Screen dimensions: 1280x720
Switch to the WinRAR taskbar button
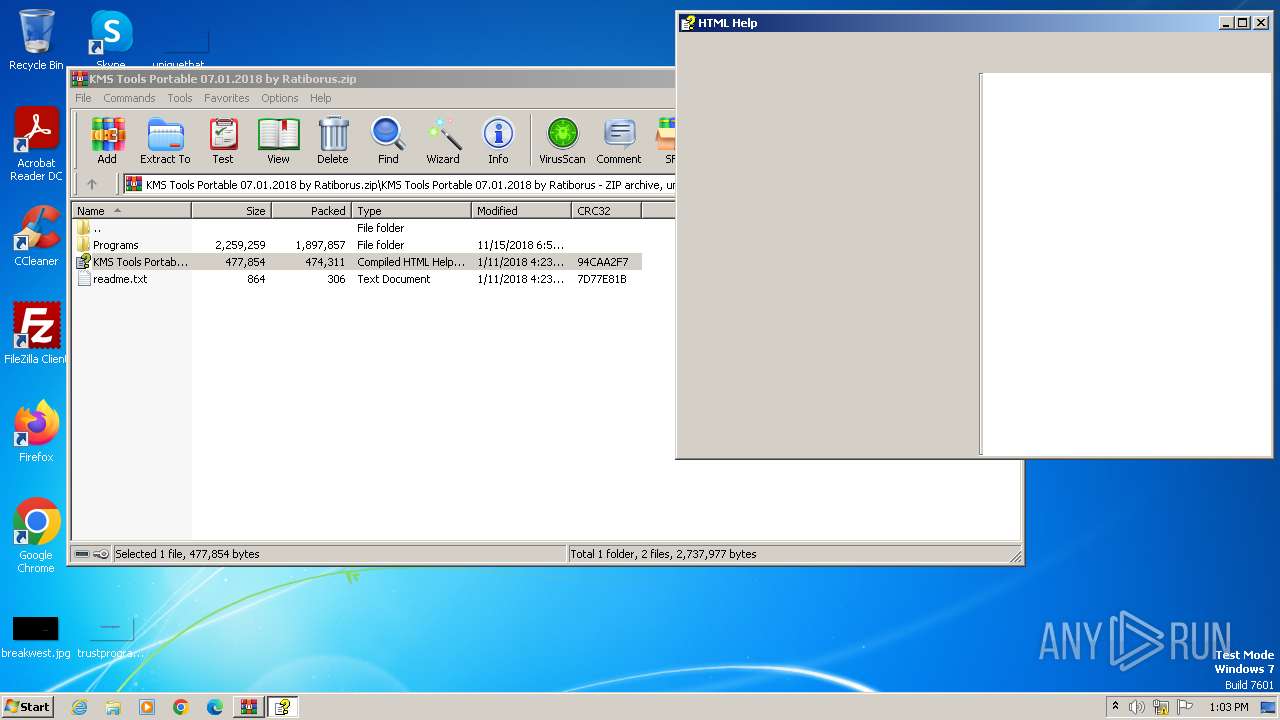[249, 707]
